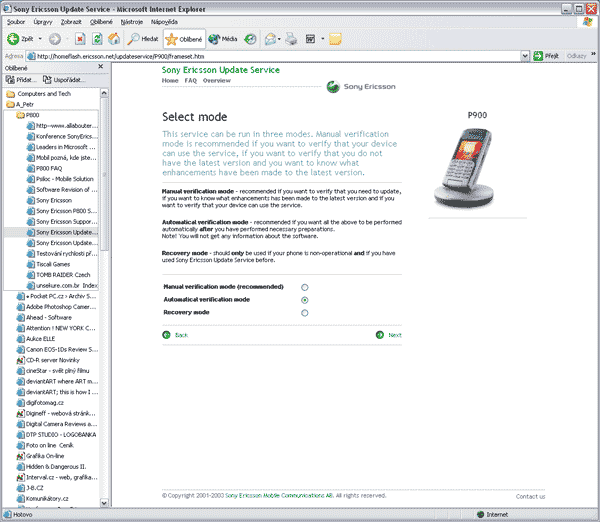Collapse the P800 favorites folder
Image resolution: width=600 pixels, height=522 pixels.
28,115
